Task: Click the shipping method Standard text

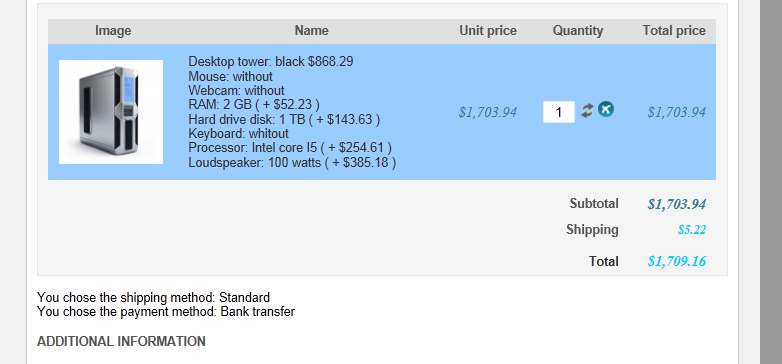Action: coord(244,298)
